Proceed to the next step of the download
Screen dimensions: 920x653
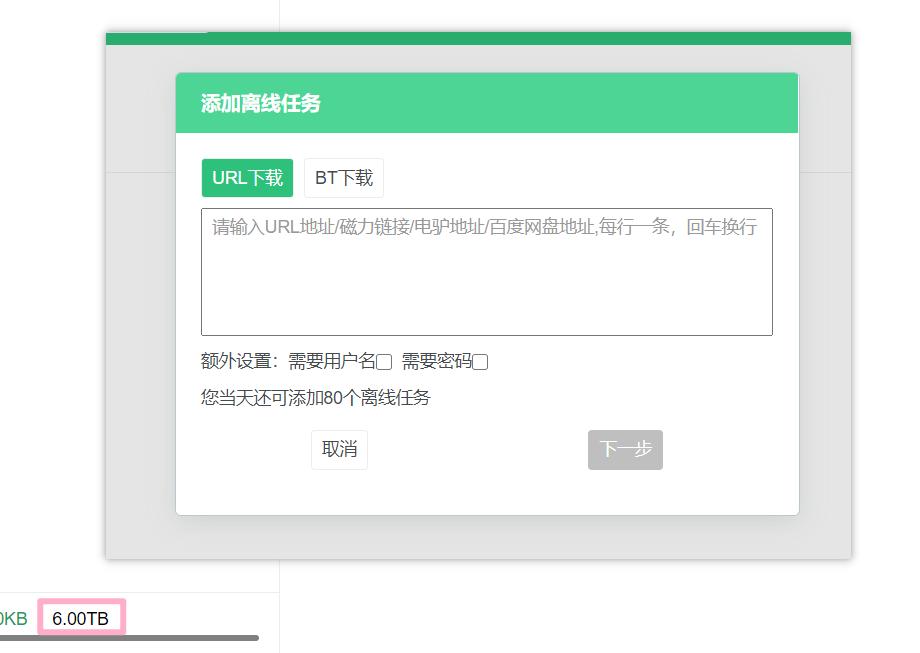[x=624, y=449]
